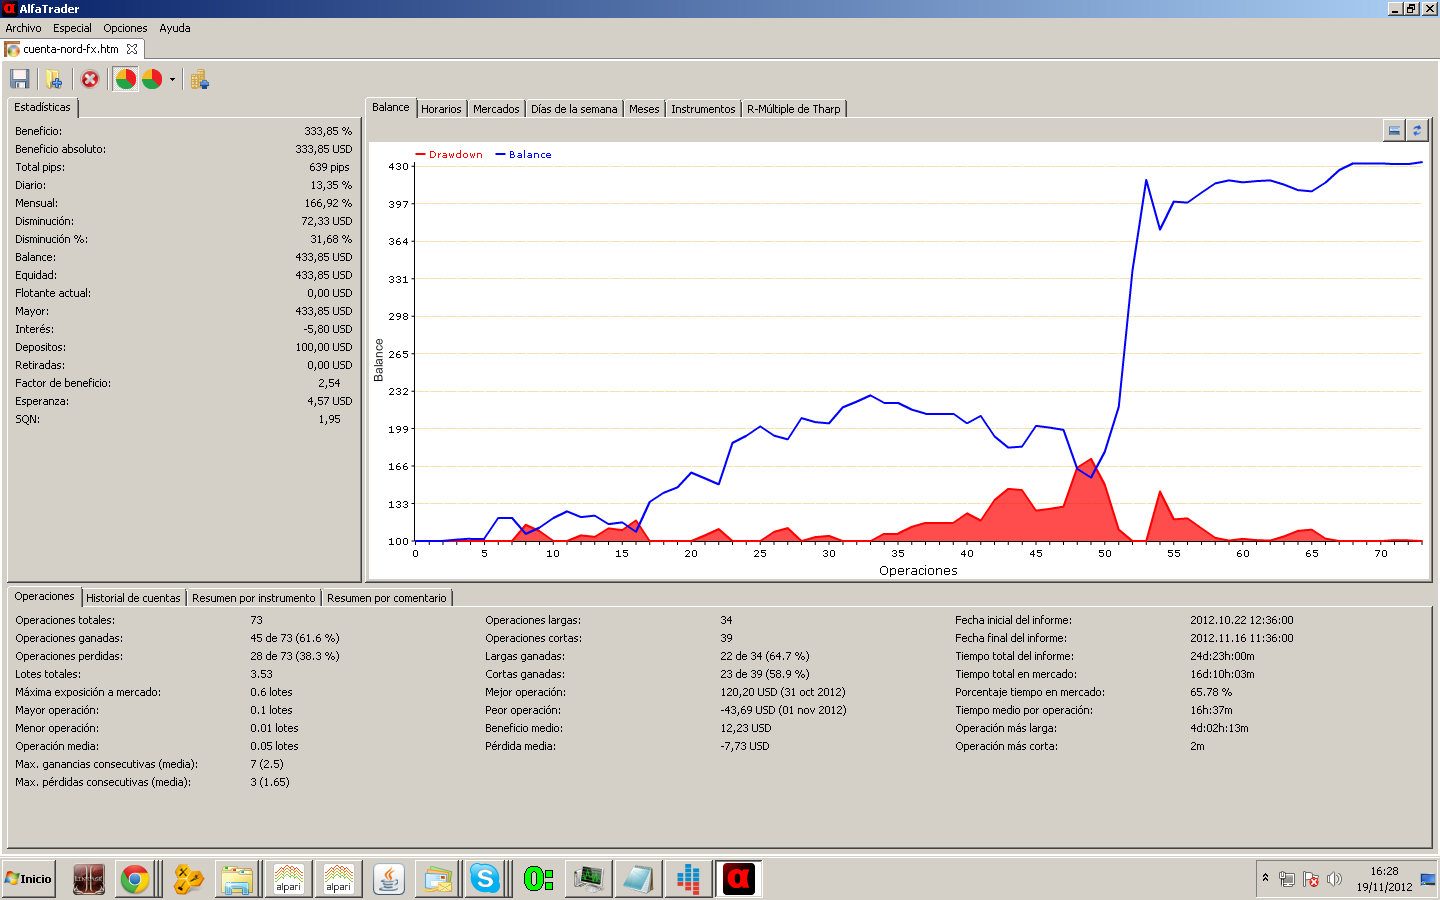Image resolution: width=1440 pixels, height=900 pixels.
Task: Toggle the highlighted pie chart statistics button
Action: point(125,79)
